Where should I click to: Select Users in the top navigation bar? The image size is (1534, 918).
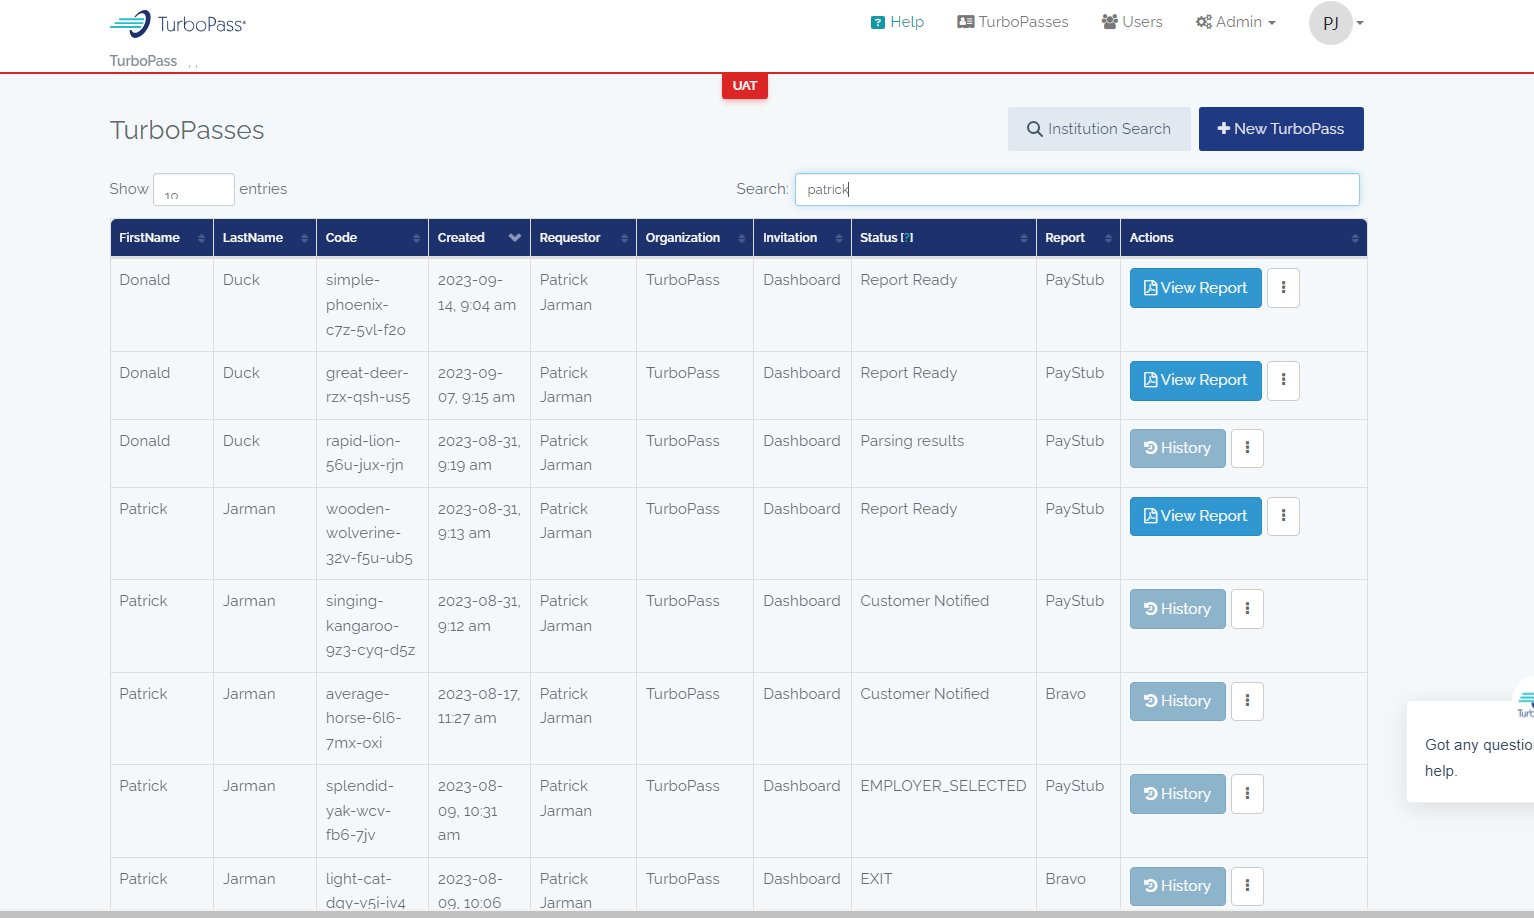click(1131, 21)
